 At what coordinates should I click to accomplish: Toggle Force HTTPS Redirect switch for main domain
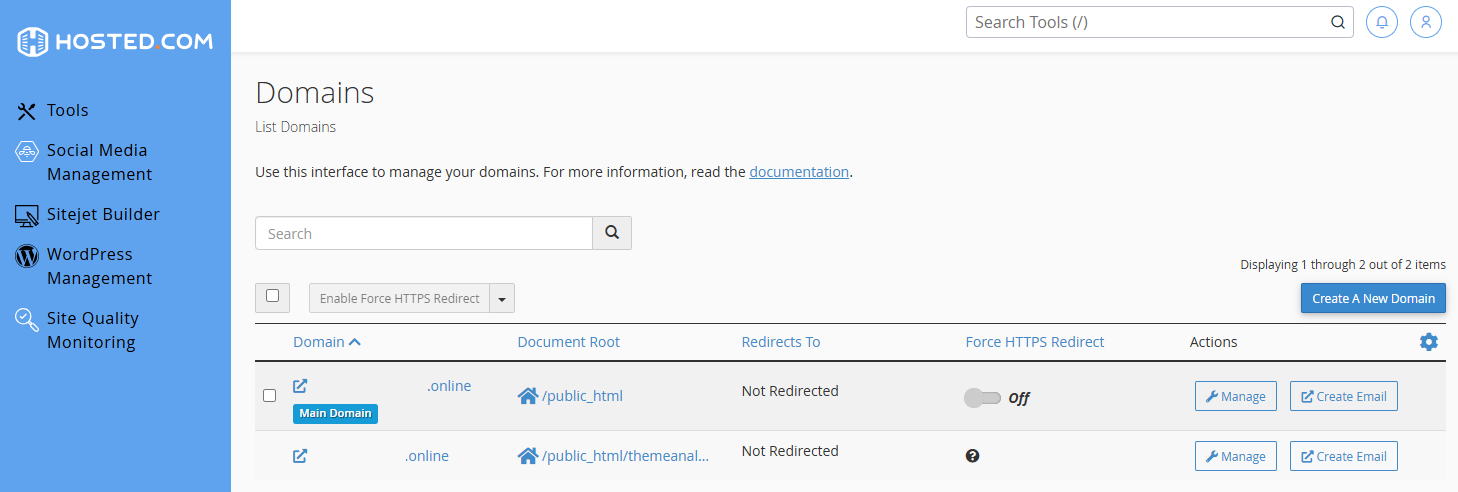(982, 398)
